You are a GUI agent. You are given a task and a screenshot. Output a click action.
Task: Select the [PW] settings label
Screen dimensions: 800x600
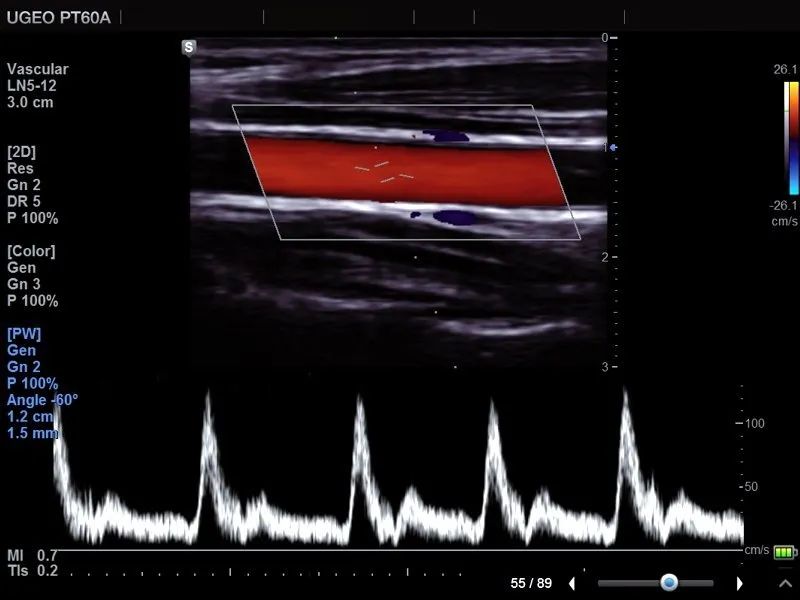24,333
